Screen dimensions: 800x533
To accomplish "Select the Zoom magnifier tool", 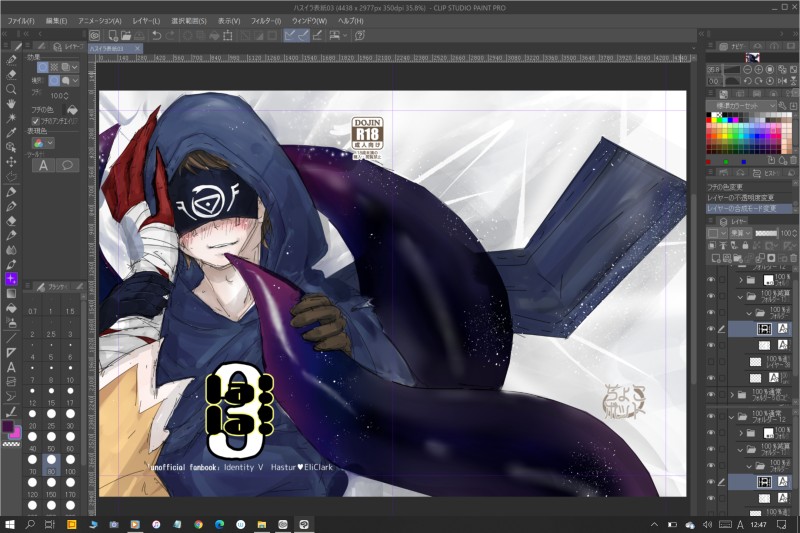I will pyautogui.click(x=11, y=89).
